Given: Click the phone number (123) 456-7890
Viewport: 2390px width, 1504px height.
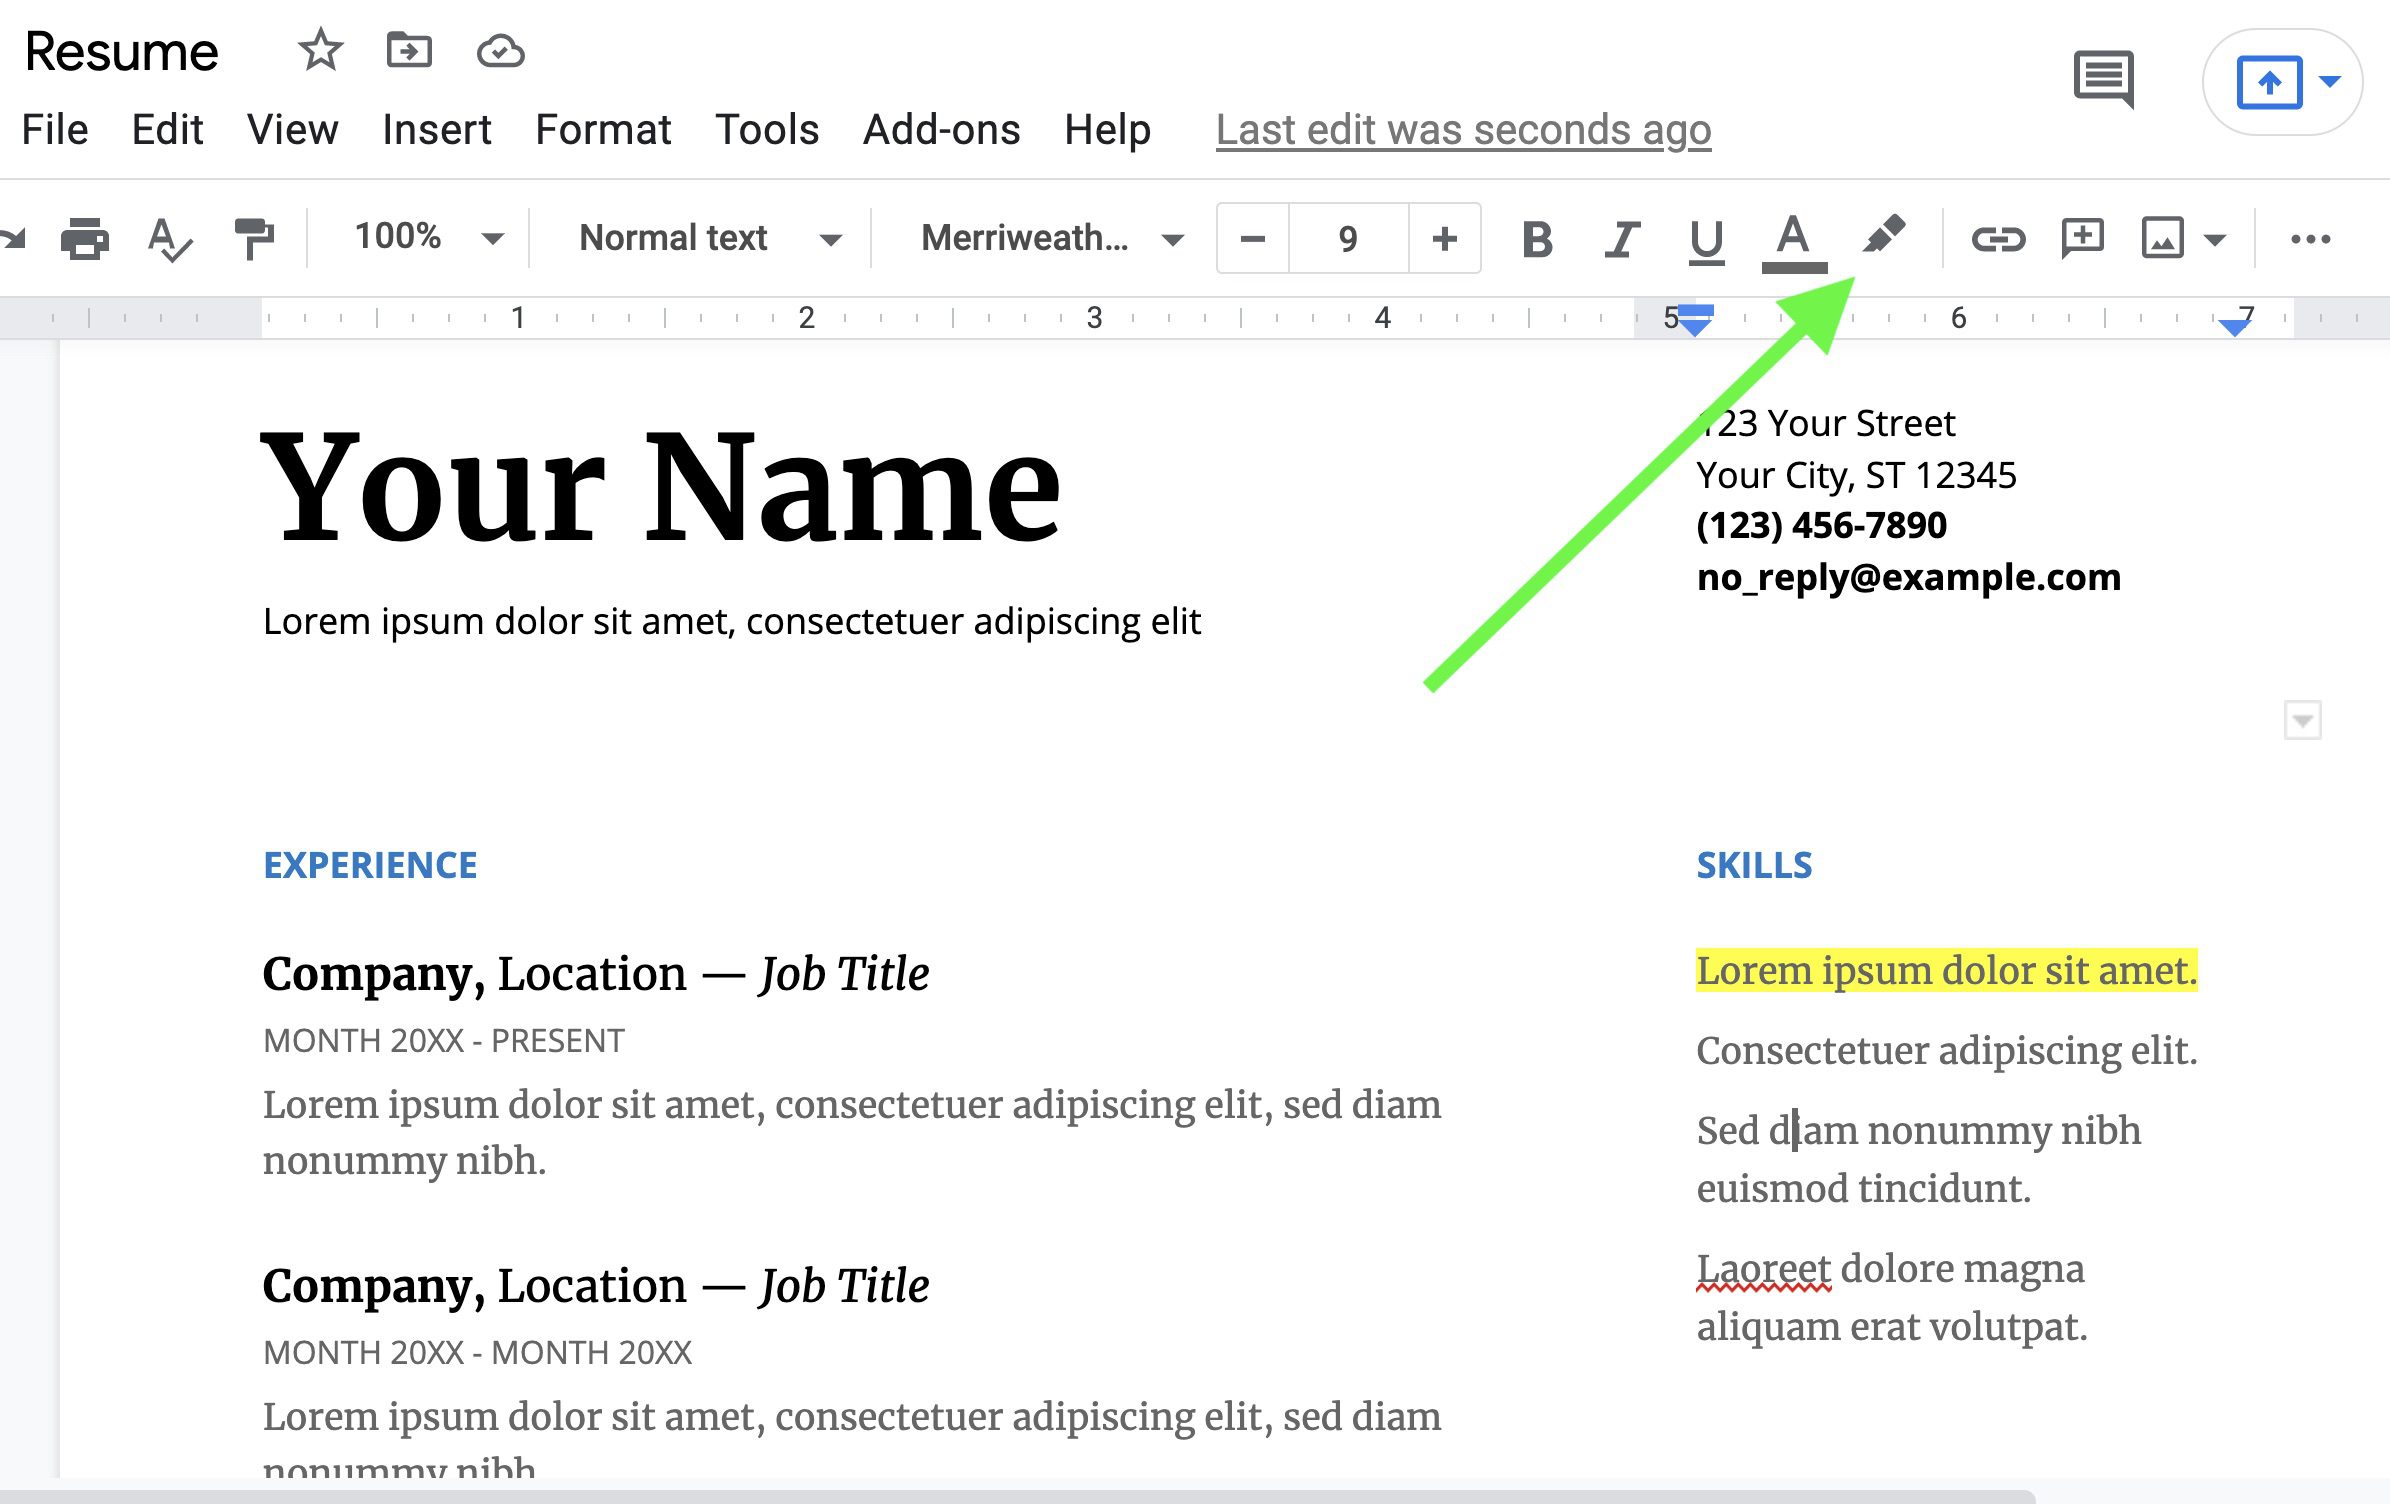Looking at the screenshot, I should click(1822, 525).
